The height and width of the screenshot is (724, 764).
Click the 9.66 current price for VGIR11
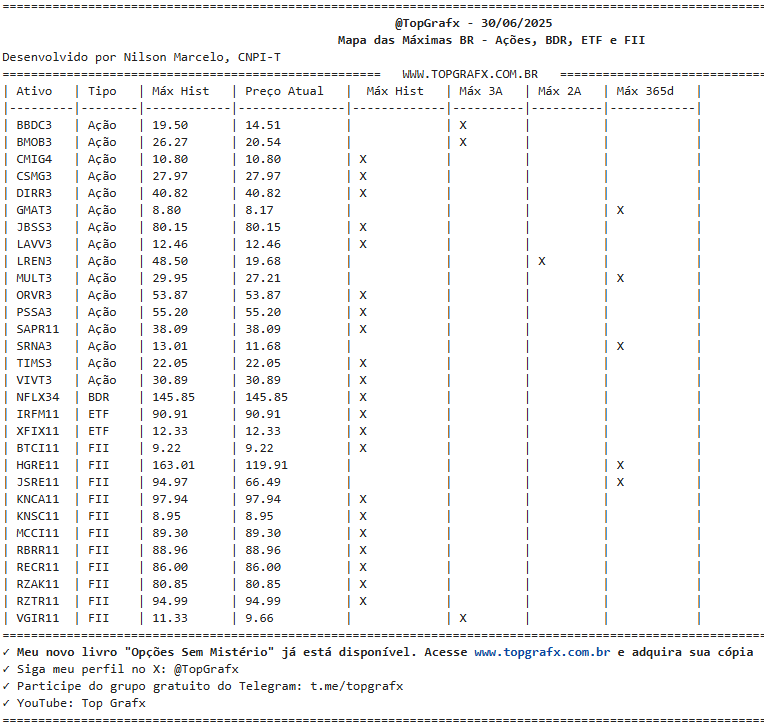point(259,618)
